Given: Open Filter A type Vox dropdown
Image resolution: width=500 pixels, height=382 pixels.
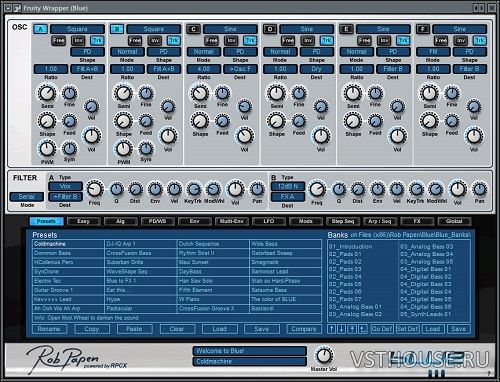Looking at the screenshot, I should tap(65, 186).
